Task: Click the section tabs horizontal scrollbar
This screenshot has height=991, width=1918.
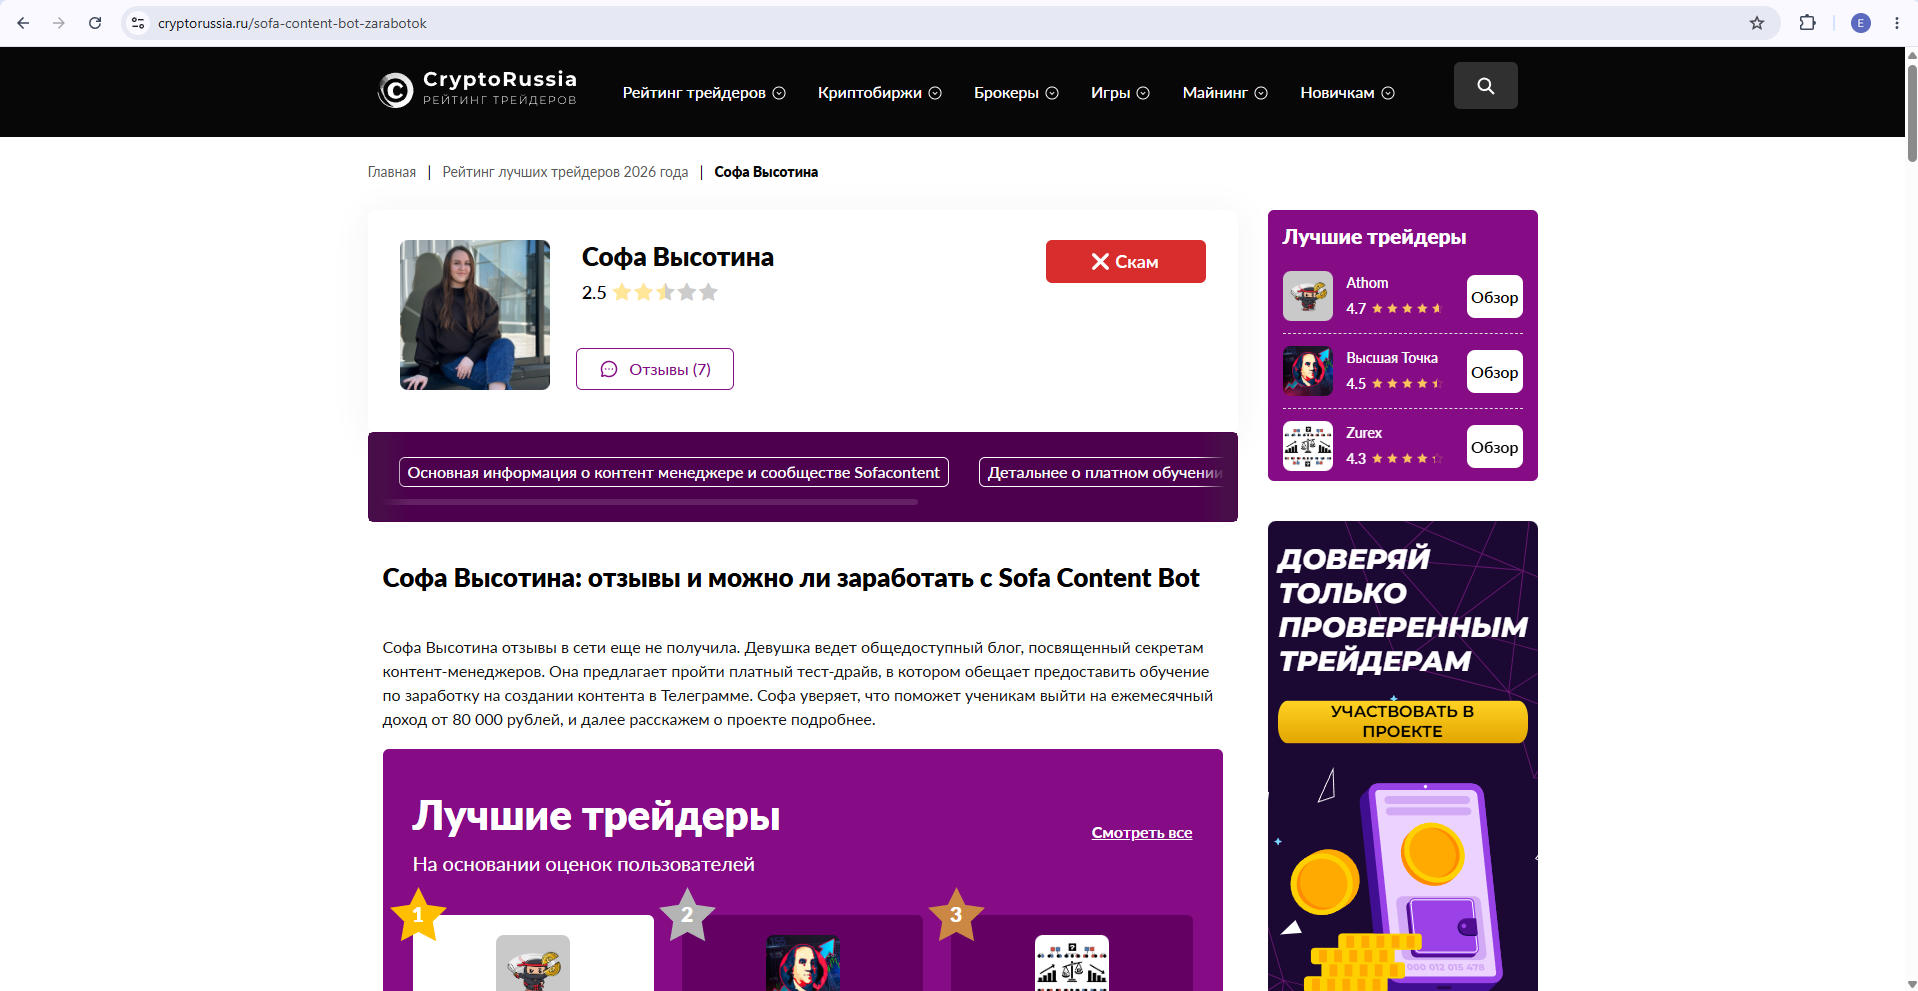Action: (x=652, y=502)
